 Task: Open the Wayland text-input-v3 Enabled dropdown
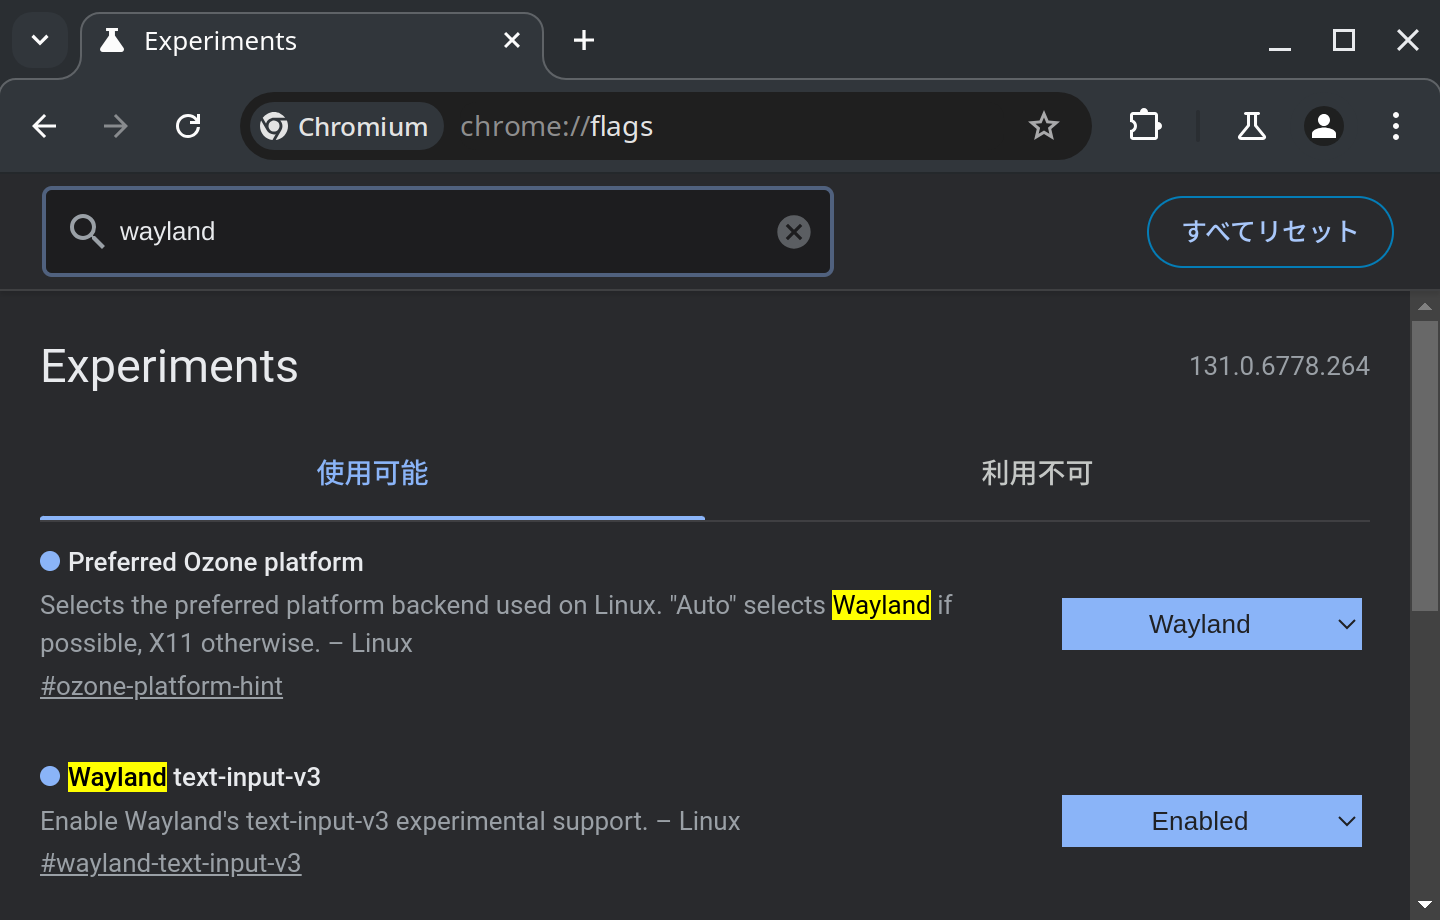(x=1211, y=820)
